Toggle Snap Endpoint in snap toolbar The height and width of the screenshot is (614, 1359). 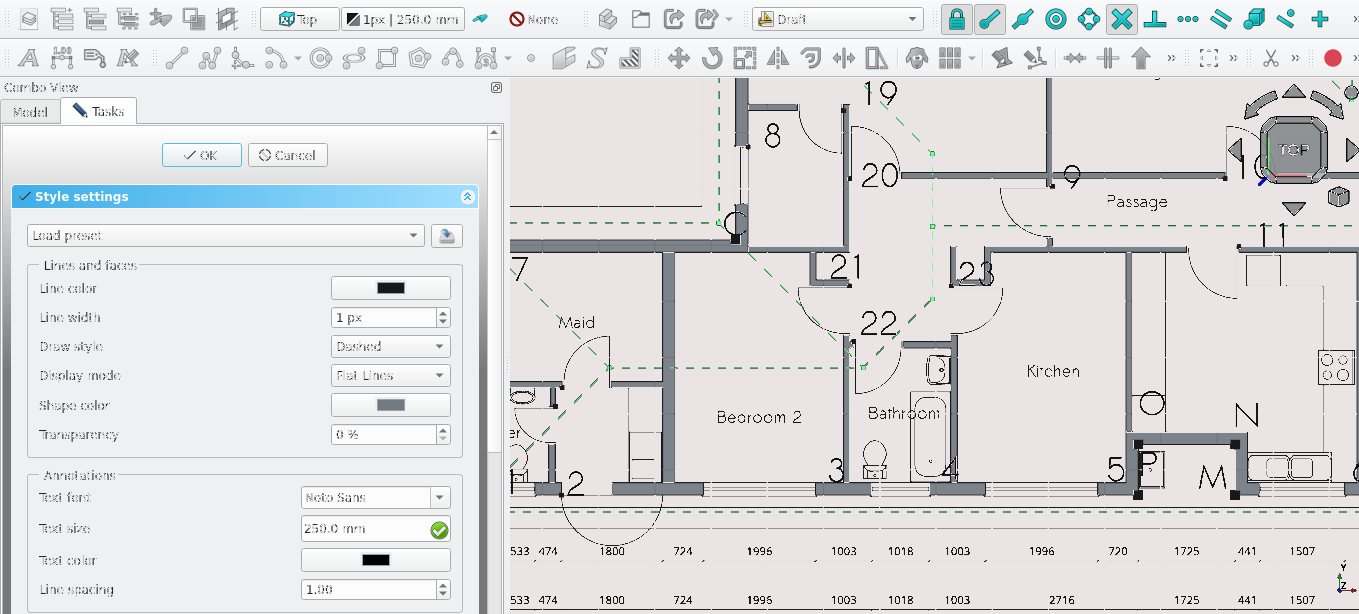click(990, 19)
